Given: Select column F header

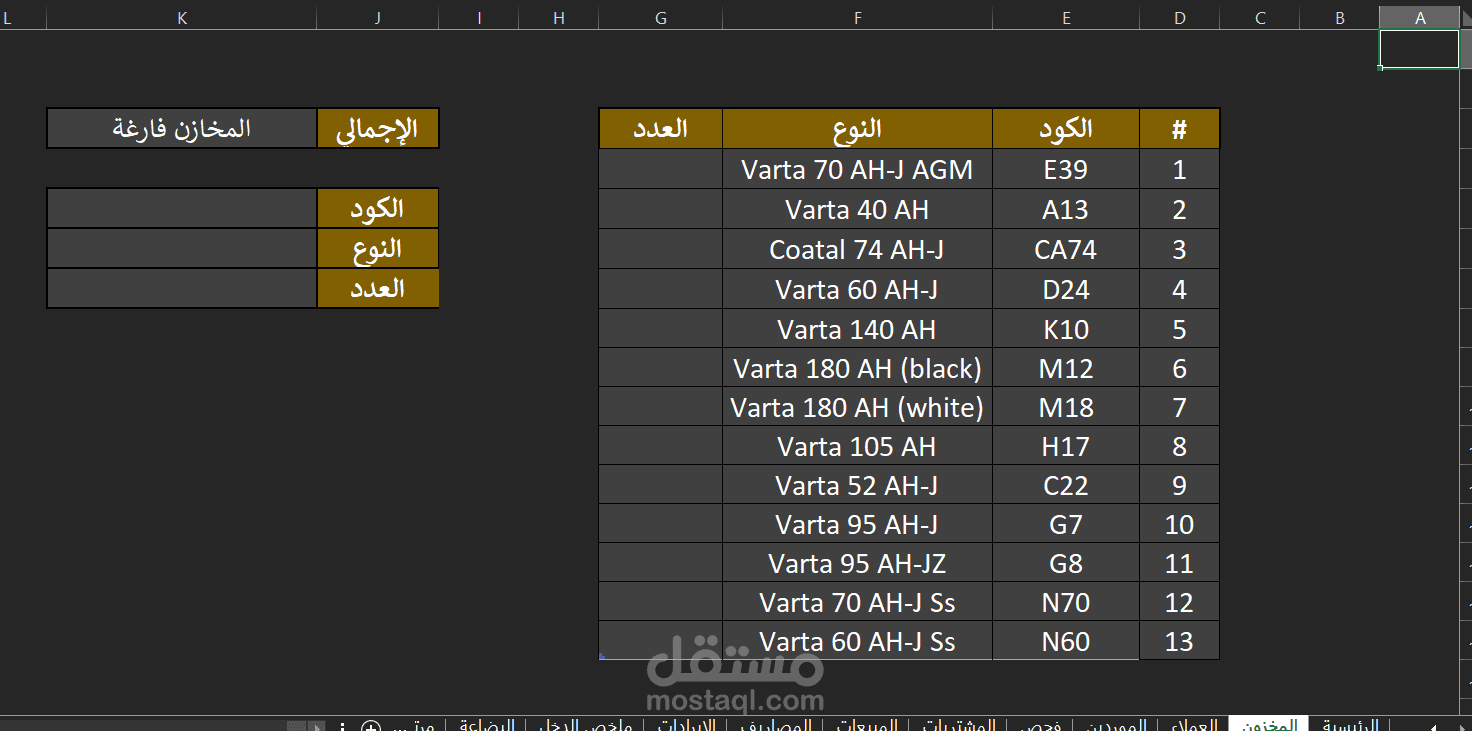Looking at the screenshot, I should tap(857, 18).
